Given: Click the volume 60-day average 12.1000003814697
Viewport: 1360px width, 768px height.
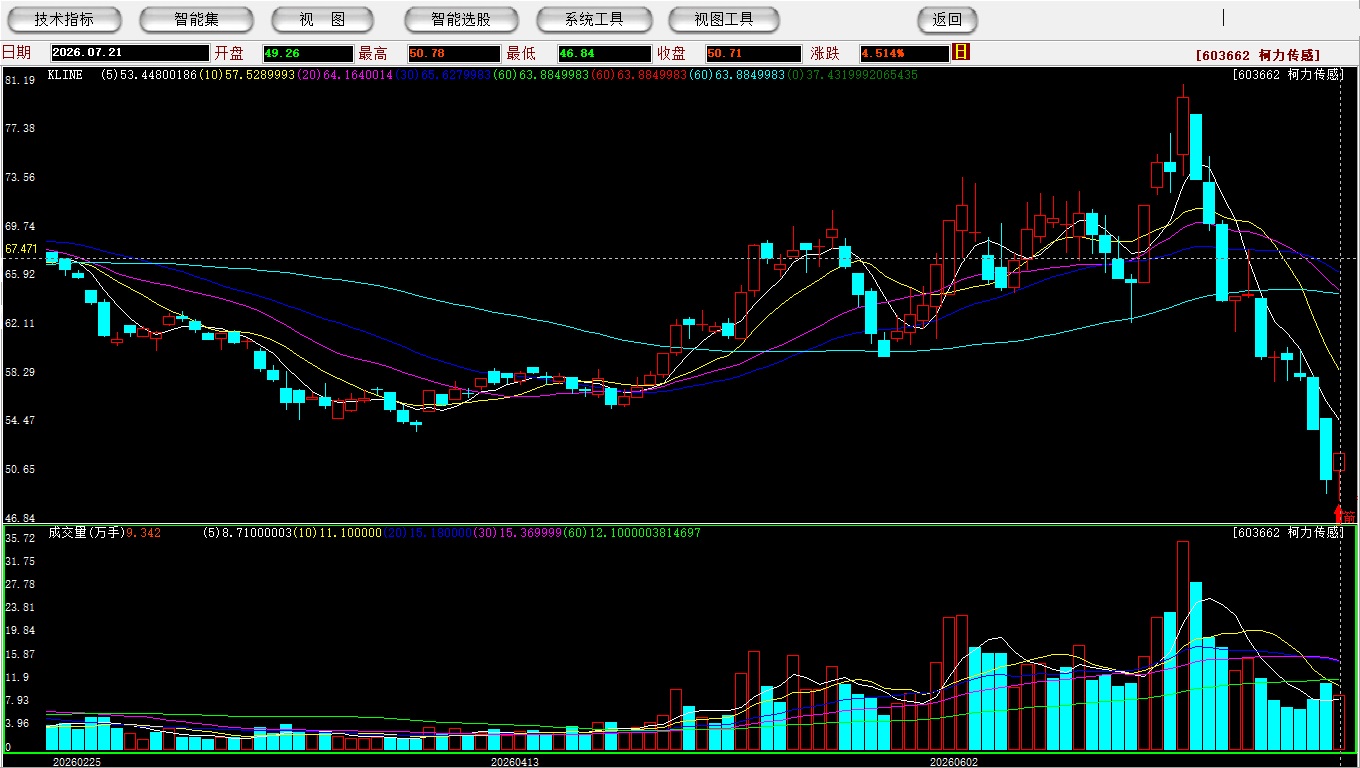Looking at the screenshot, I should [643, 533].
